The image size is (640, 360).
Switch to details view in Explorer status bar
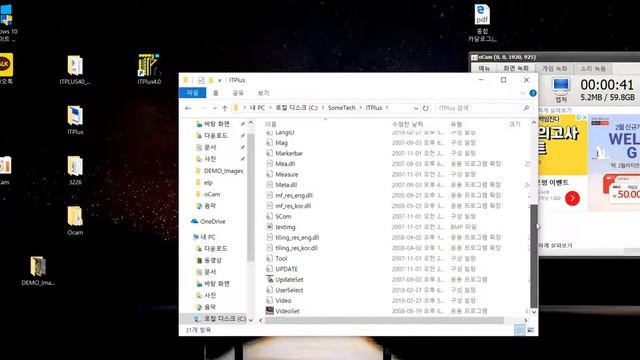pos(520,330)
